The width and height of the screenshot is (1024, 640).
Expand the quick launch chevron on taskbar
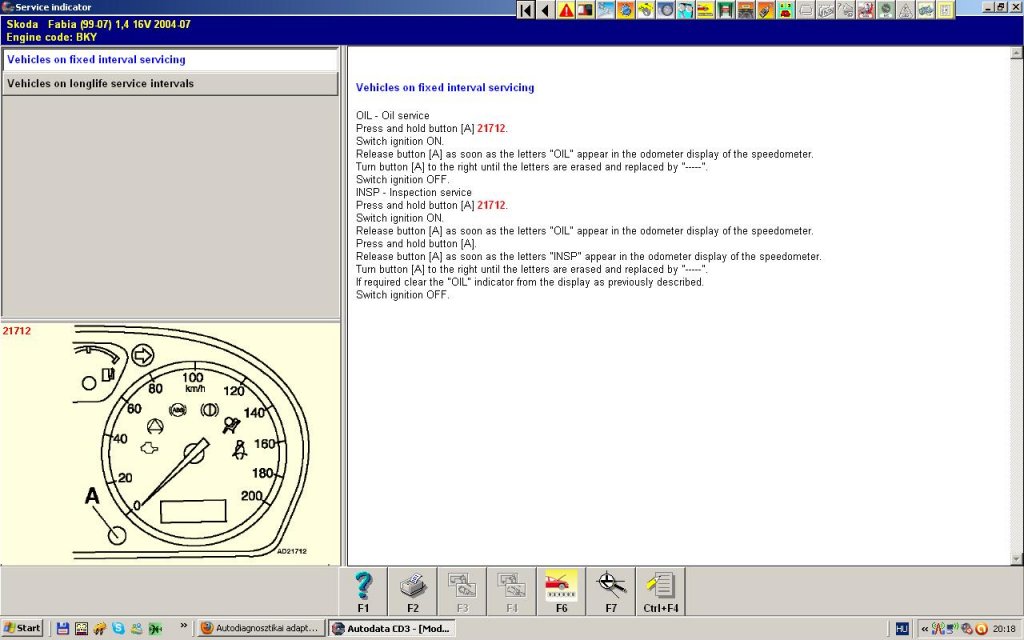point(184,626)
